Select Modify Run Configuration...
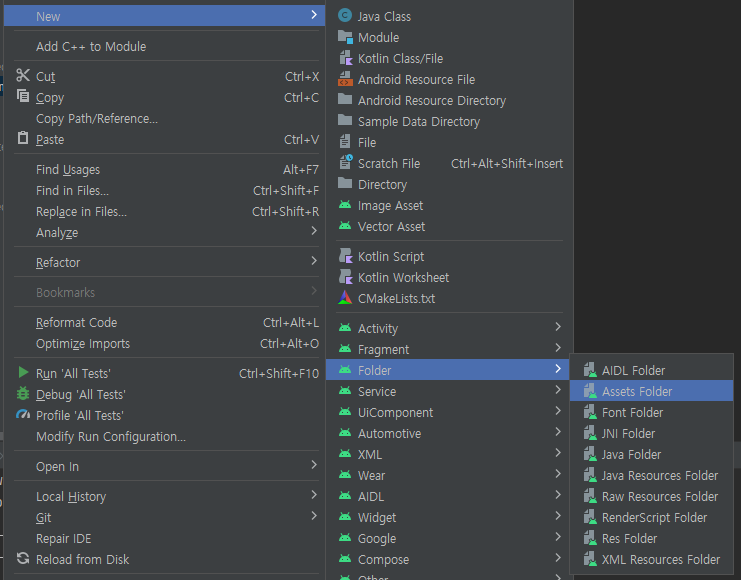The width and height of the screenshot is (741, 580). point(164,436)
